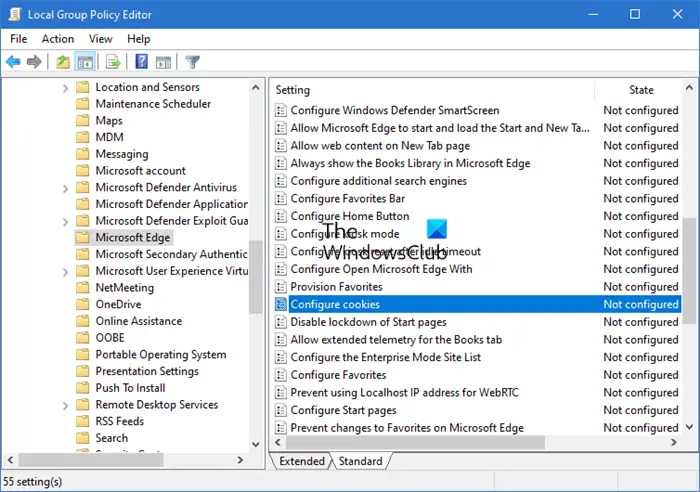The image size is (700, 492).
Task: Select Microsoft Secondary Authentication folder
Action: [x=171, y=254]
